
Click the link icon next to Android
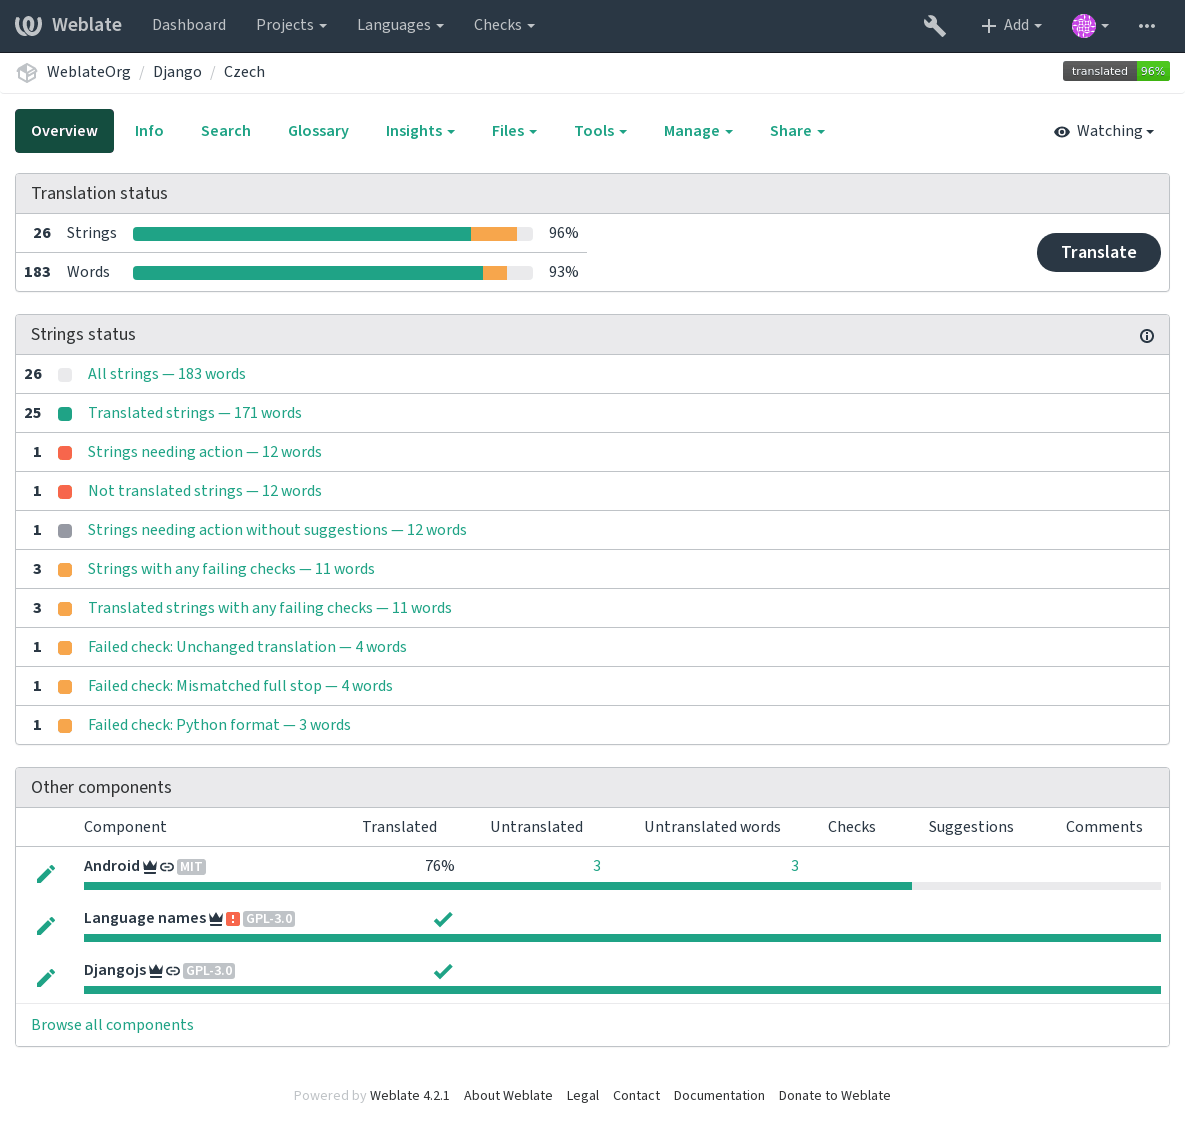(167, 867)
